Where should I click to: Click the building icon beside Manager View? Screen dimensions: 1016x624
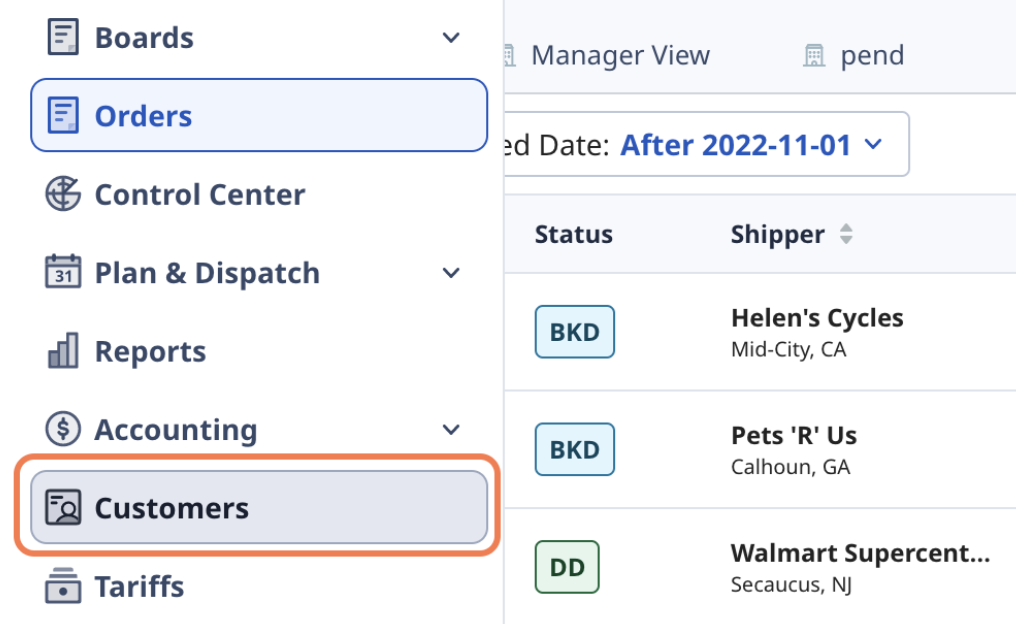pyautogui.click(x=510, y=55)
